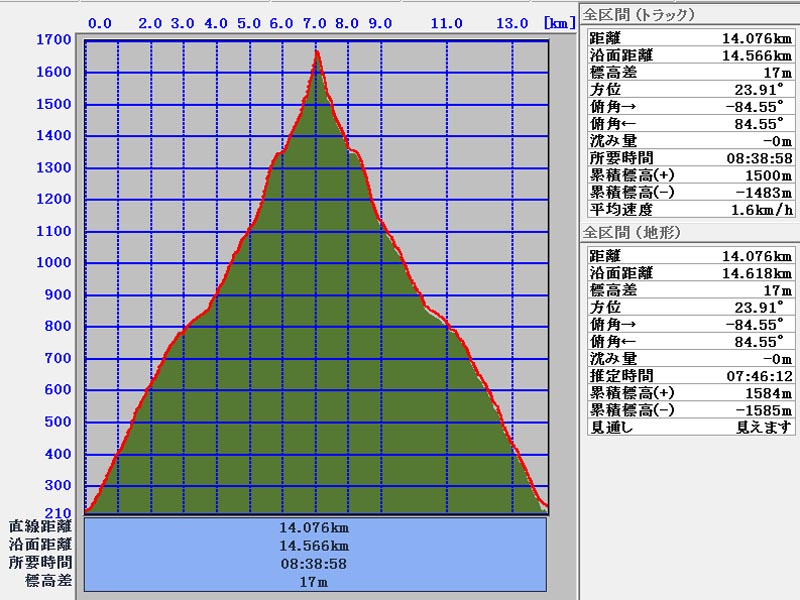Click the 累積標高(-) -1483m value

[765, 192]
